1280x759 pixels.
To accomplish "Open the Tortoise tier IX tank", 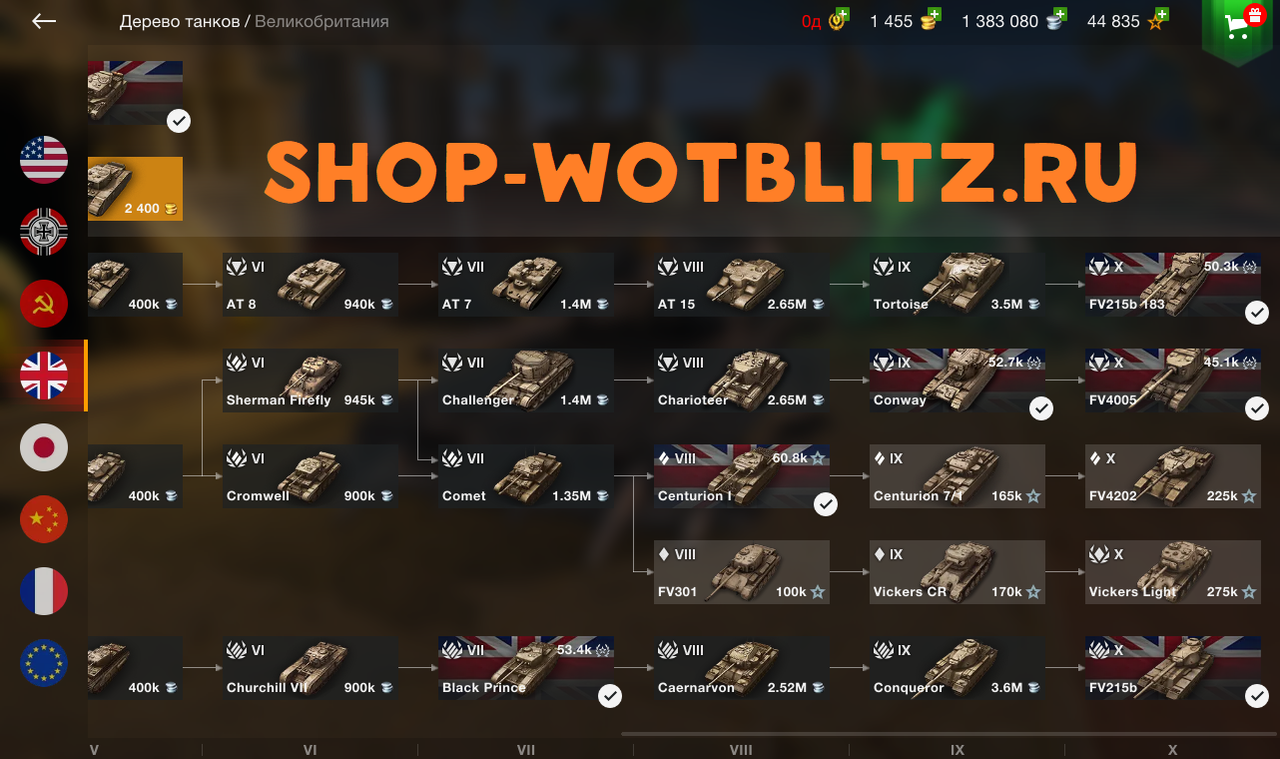I will point(957,285).
